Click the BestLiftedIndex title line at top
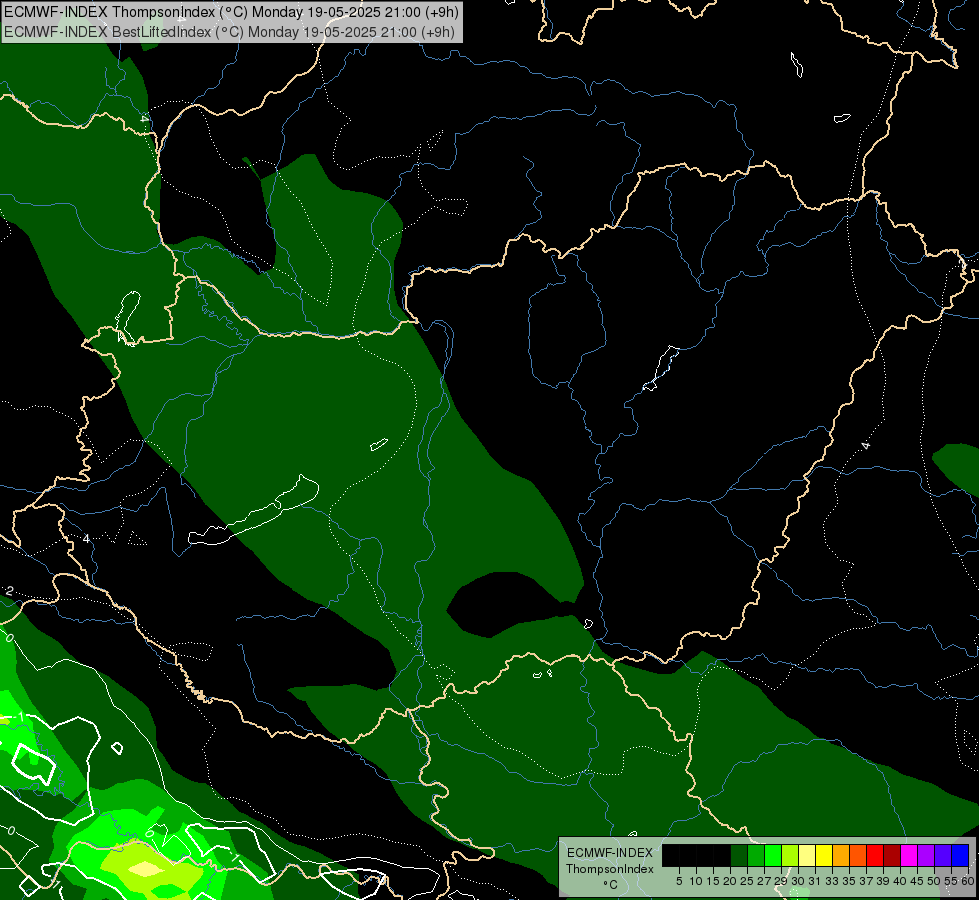 229,31
